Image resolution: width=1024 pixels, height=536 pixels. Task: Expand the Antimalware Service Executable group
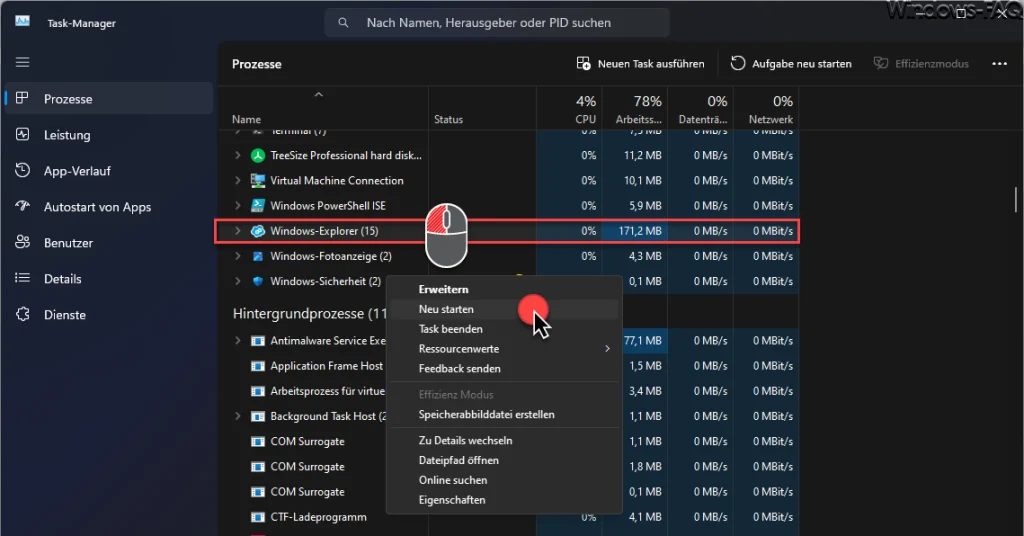[238, 341]
